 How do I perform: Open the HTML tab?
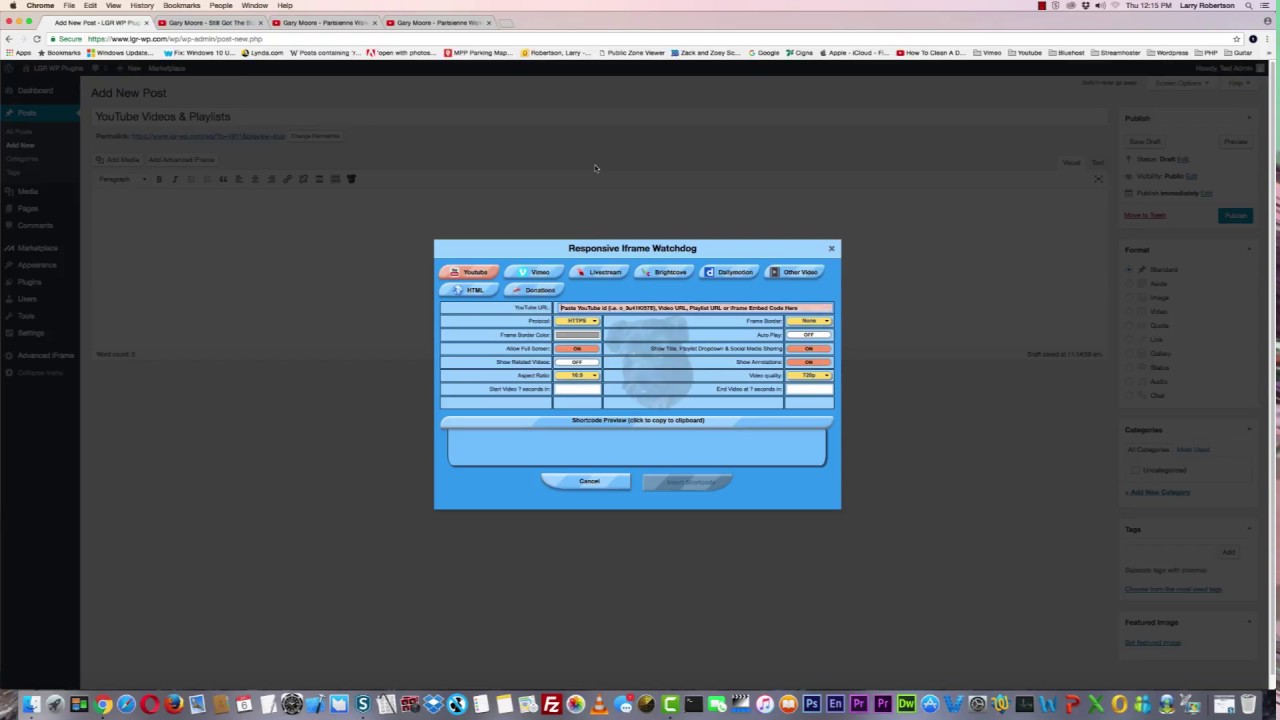coord(468,290)
